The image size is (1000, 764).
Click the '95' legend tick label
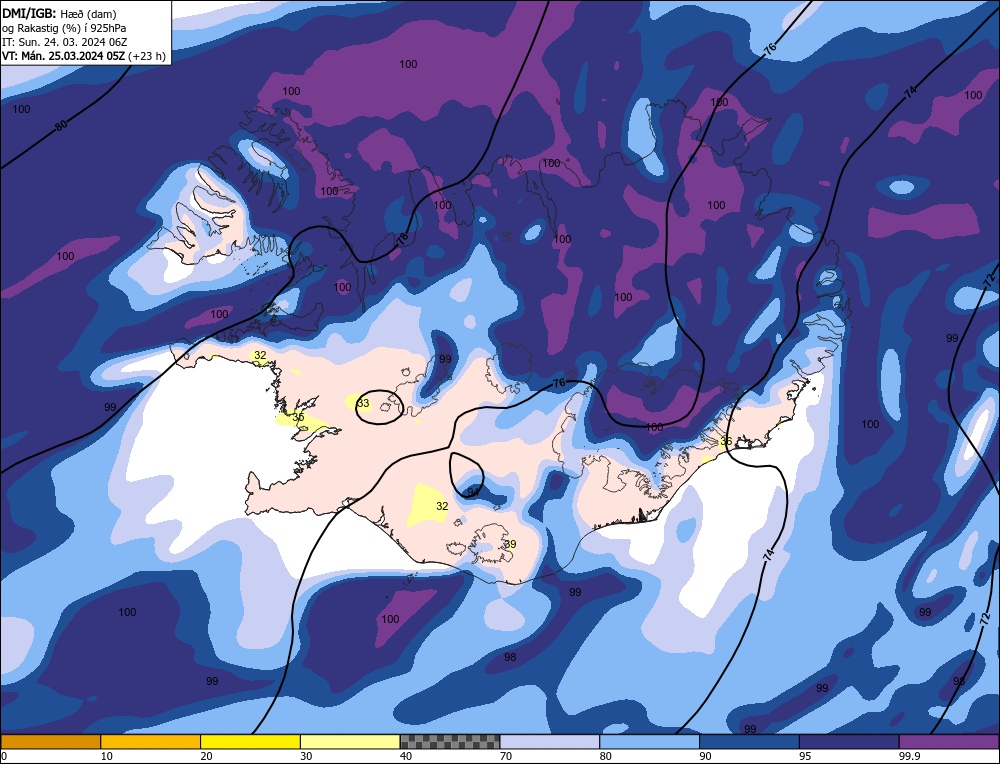pyautogui.click(x=804, y=756)
